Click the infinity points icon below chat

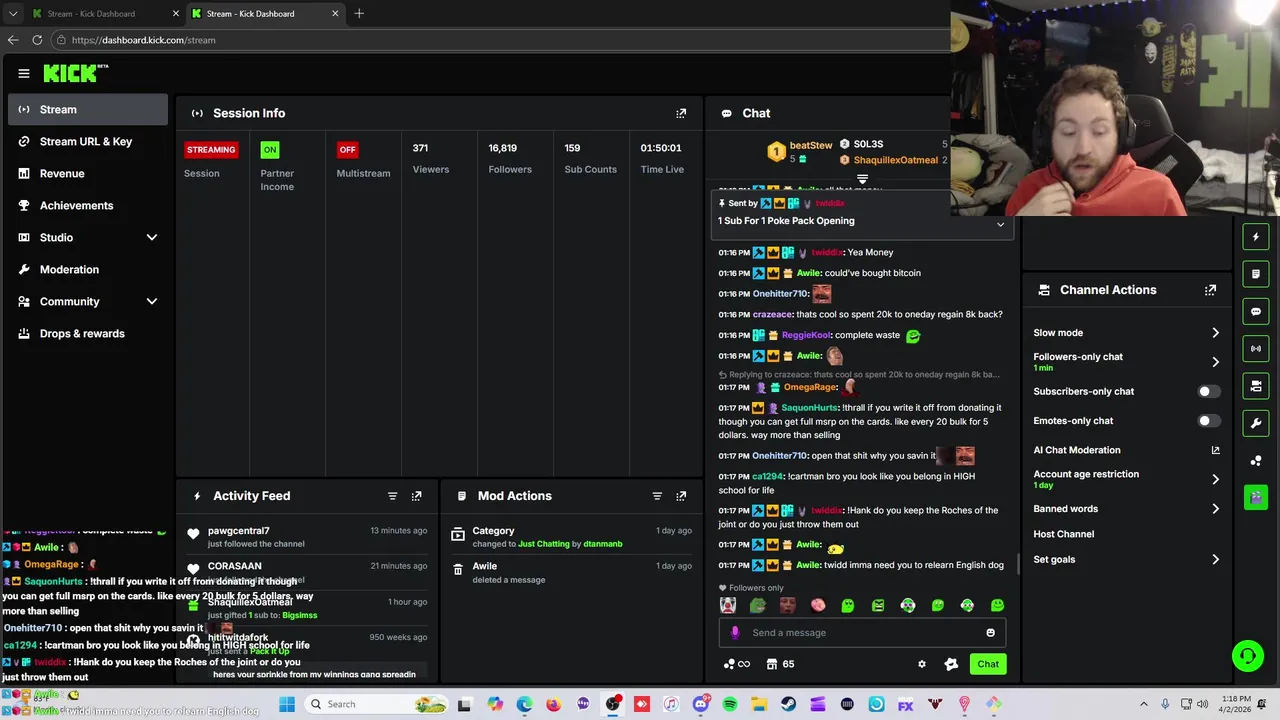737,664
